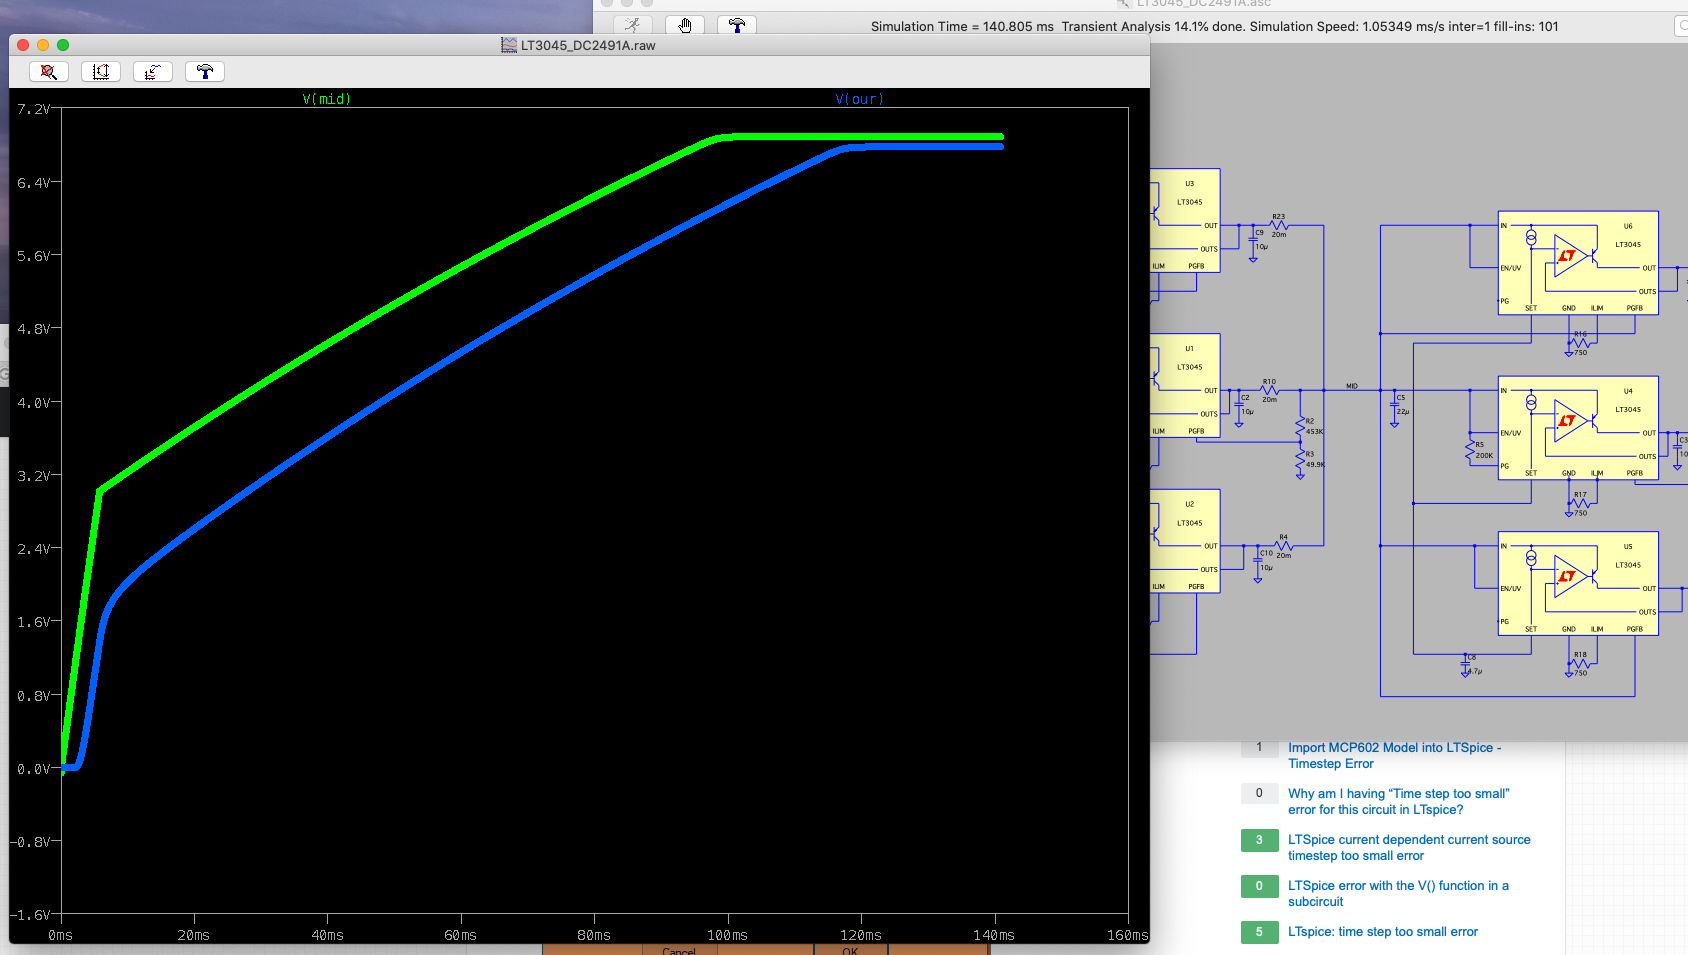The height and width of the screenshot is (955, 1688).
Task: Click the LT3045_DC2491A.raw window title
Action: [x=588, y=45]
